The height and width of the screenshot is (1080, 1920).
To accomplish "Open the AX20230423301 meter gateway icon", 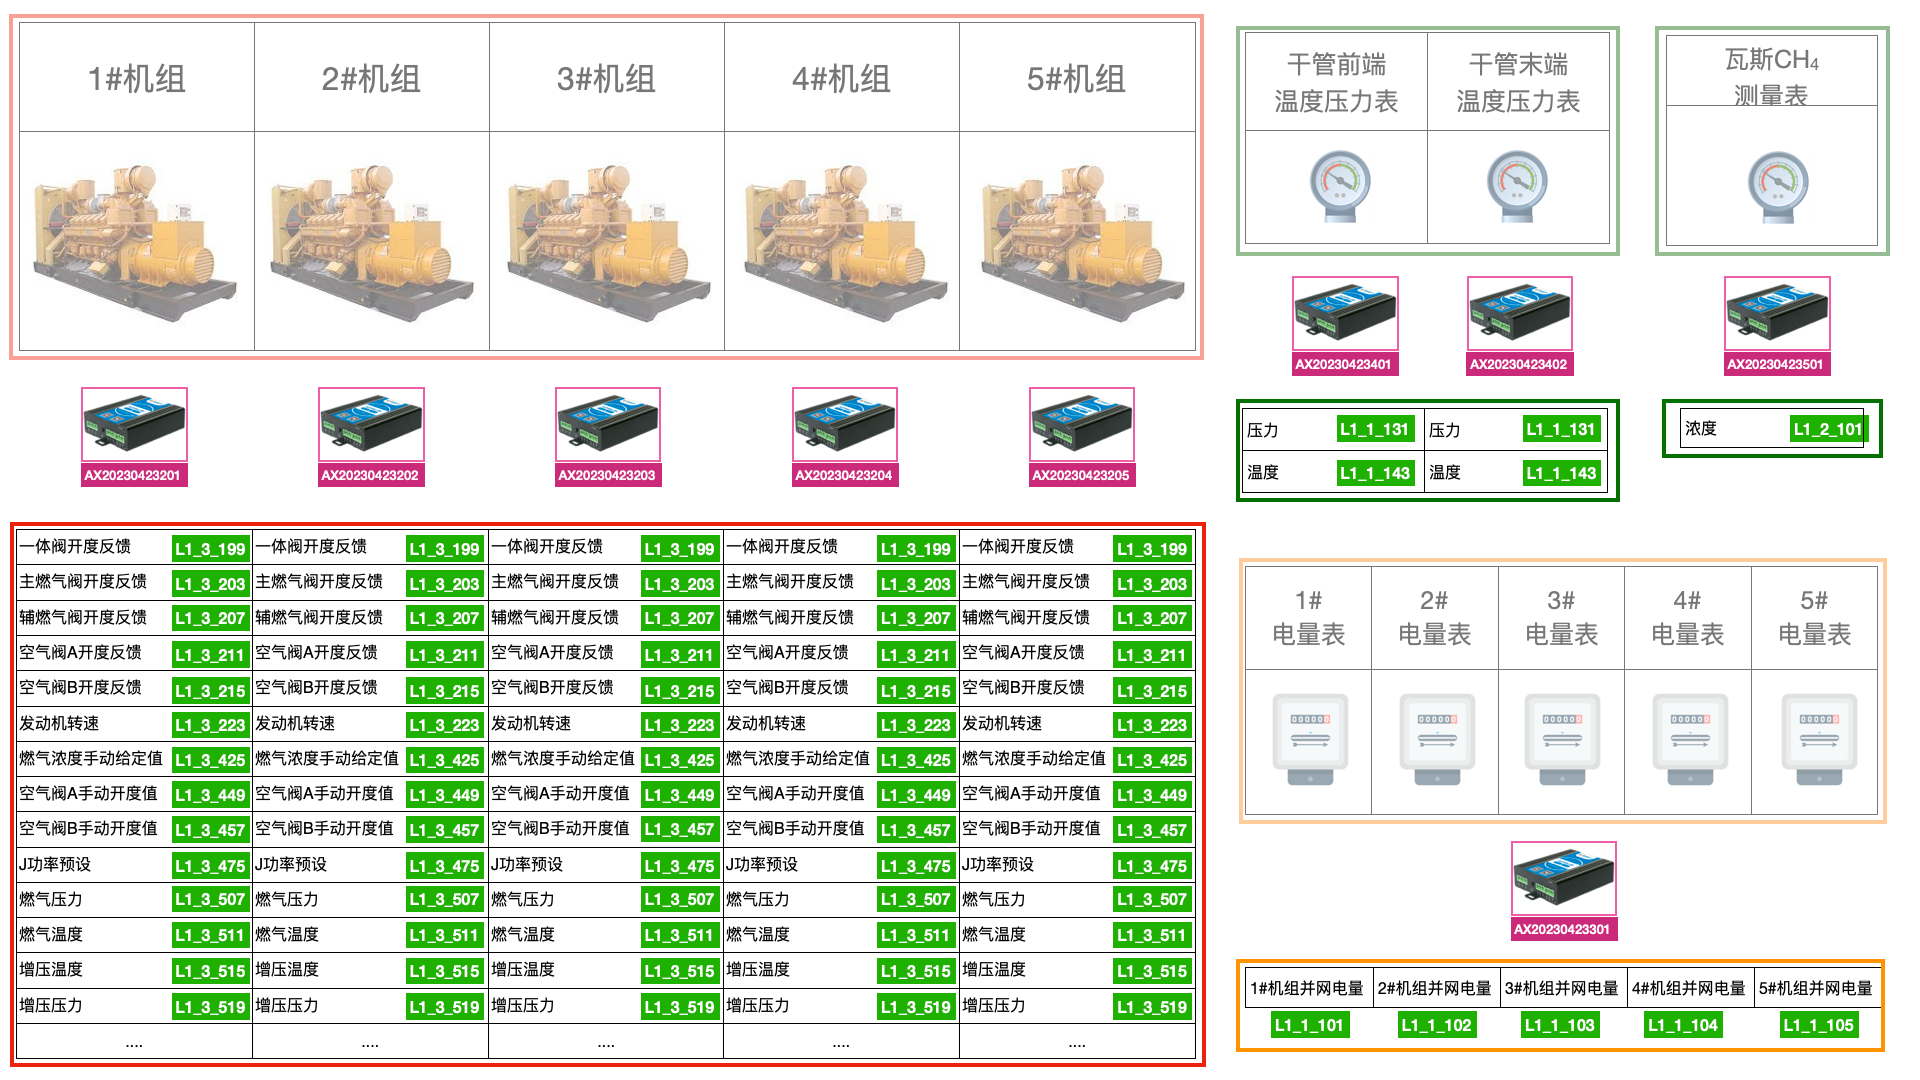I will 1563,880.
